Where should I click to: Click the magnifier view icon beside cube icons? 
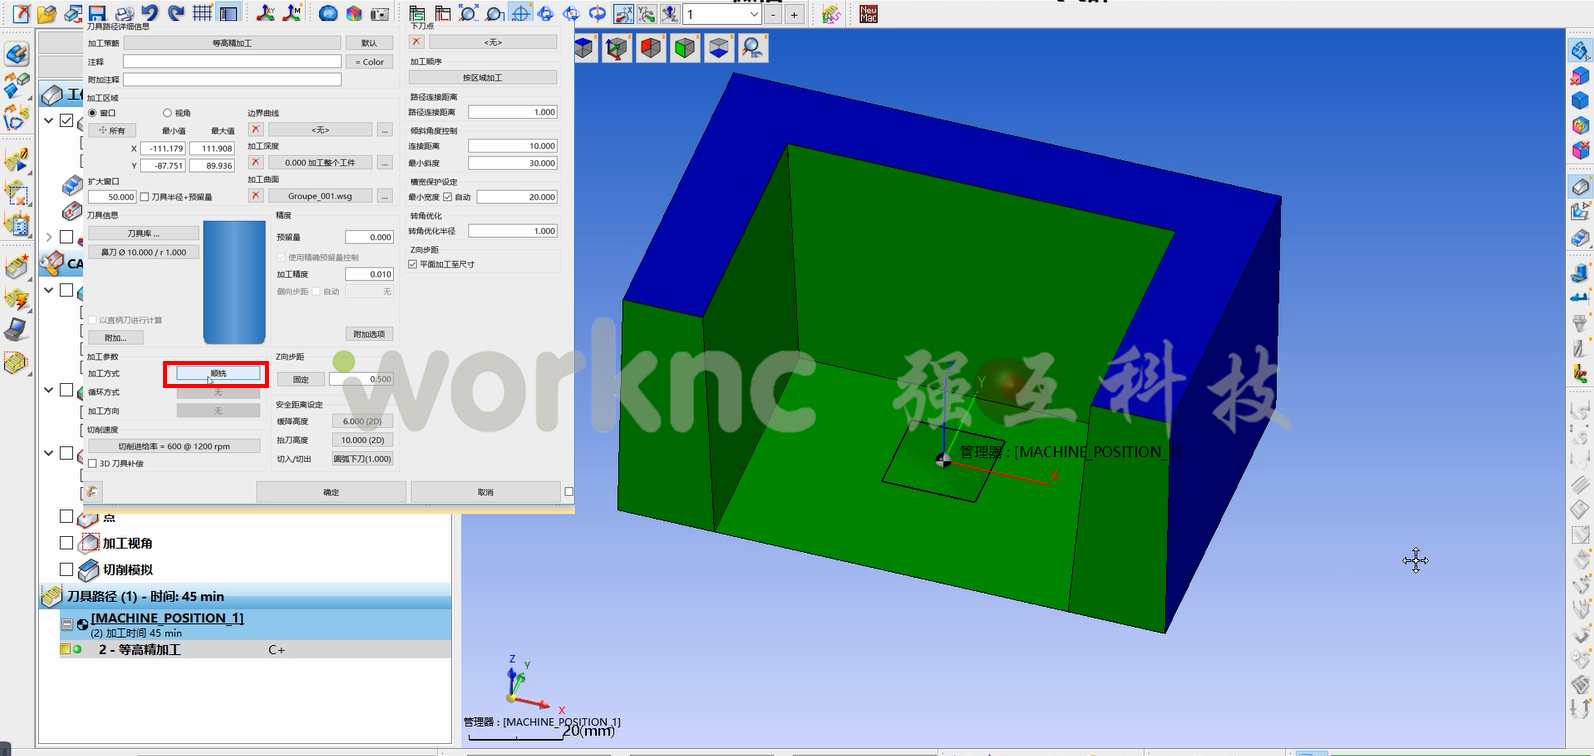click(x=753, y=47)
